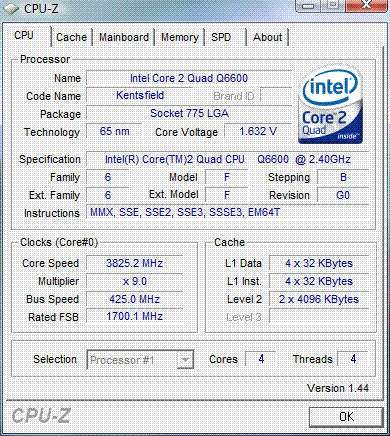Click the Core Speed value field
Image resolution: width=390 pixels, height=436 pixels.
[x=135, y=263]
